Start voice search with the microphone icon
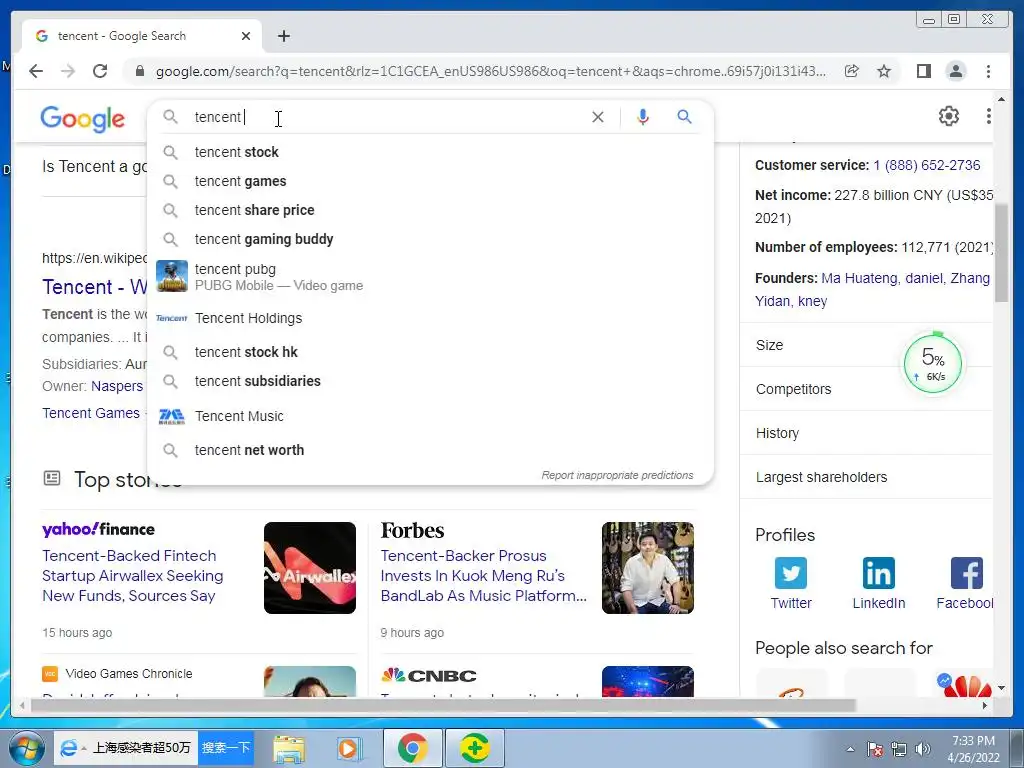 point(643,117)
